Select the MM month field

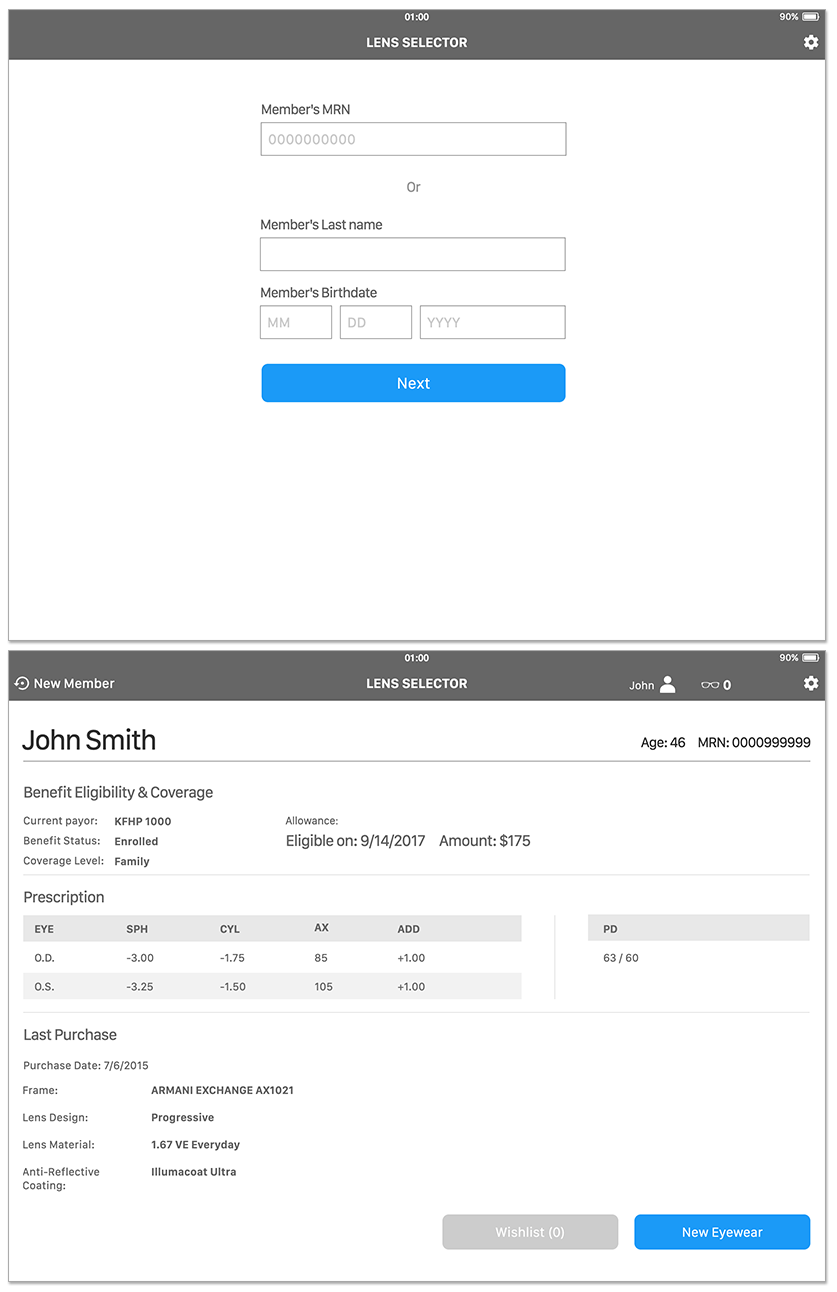click(x=295, y=322)
